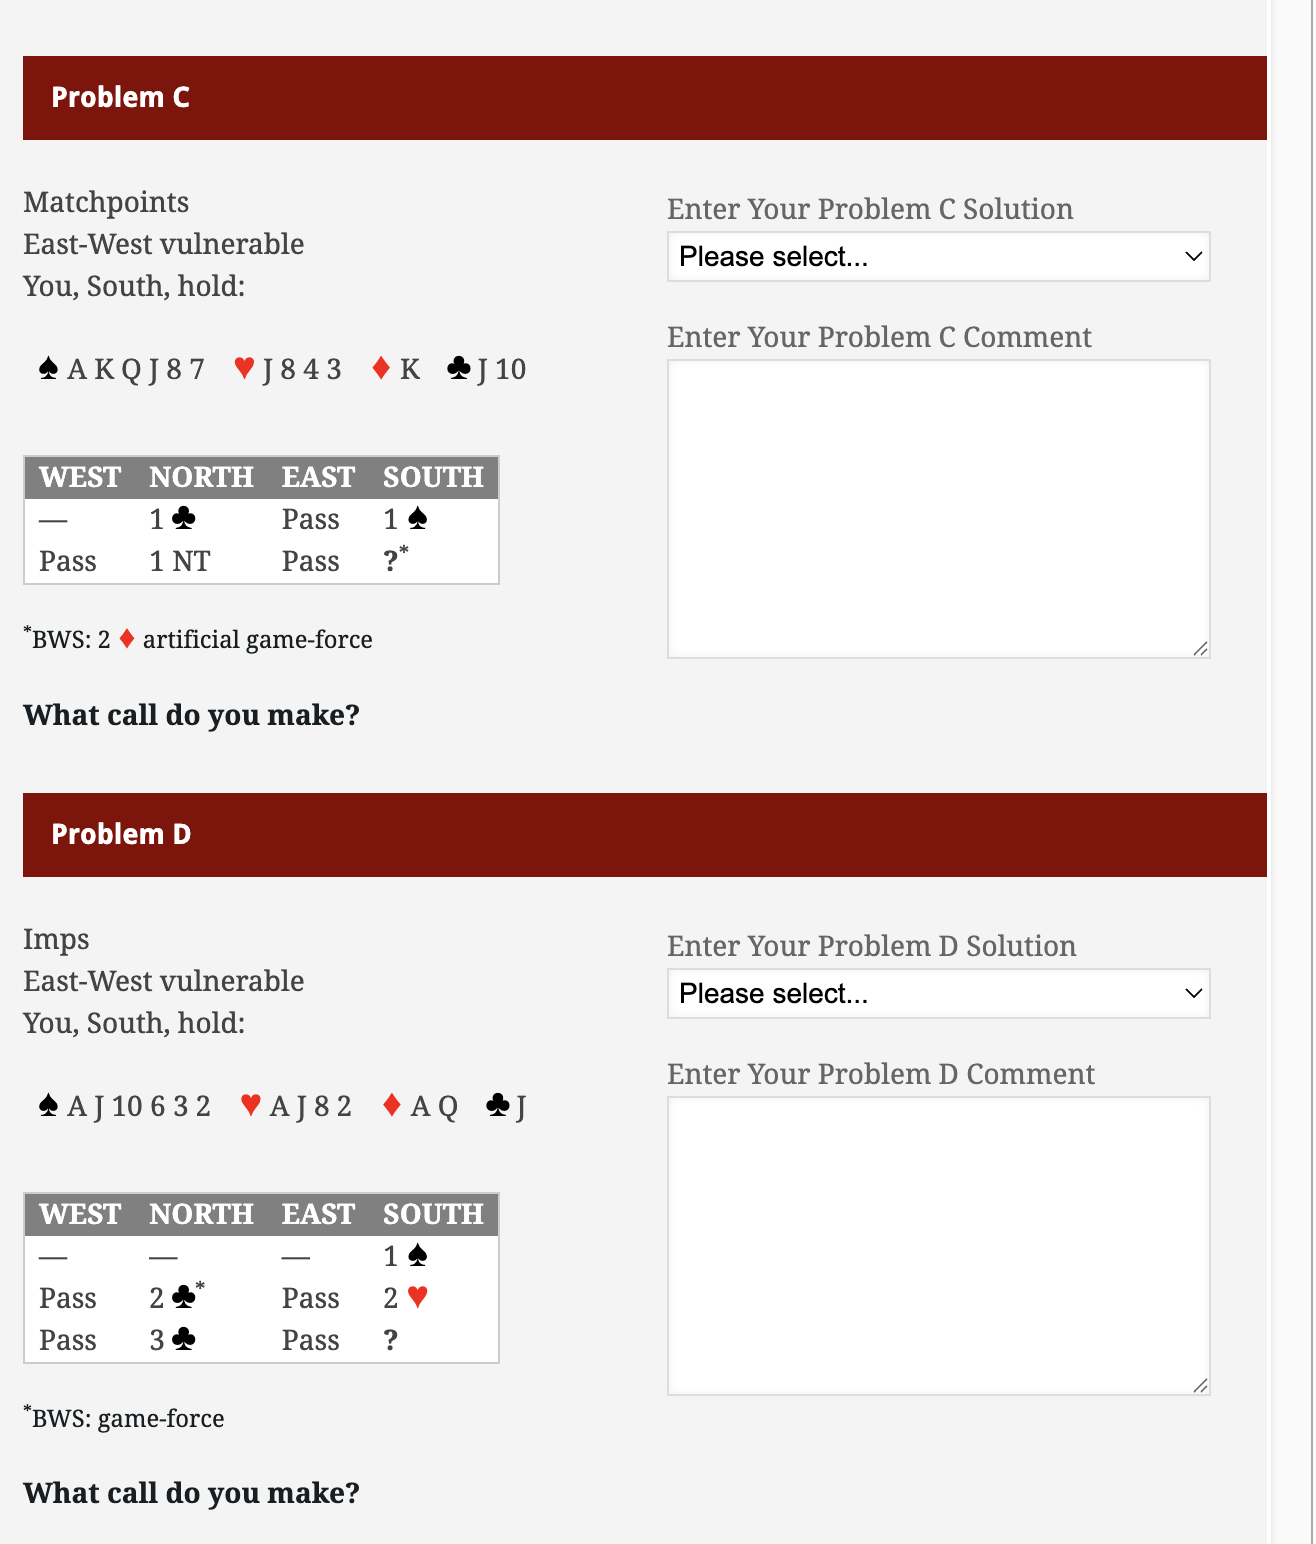Click the diamond suit icon in Problem C hand
The image size is (1316, 1544).
(381, 369)
